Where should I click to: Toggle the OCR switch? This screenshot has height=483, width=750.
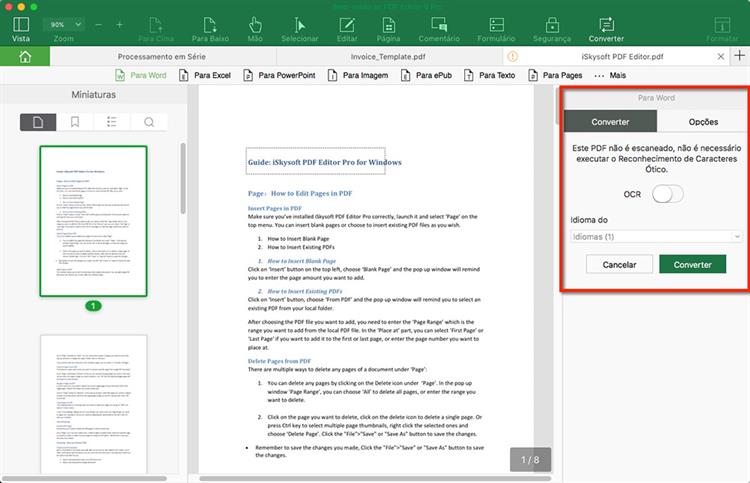click(x=667, y=194)
